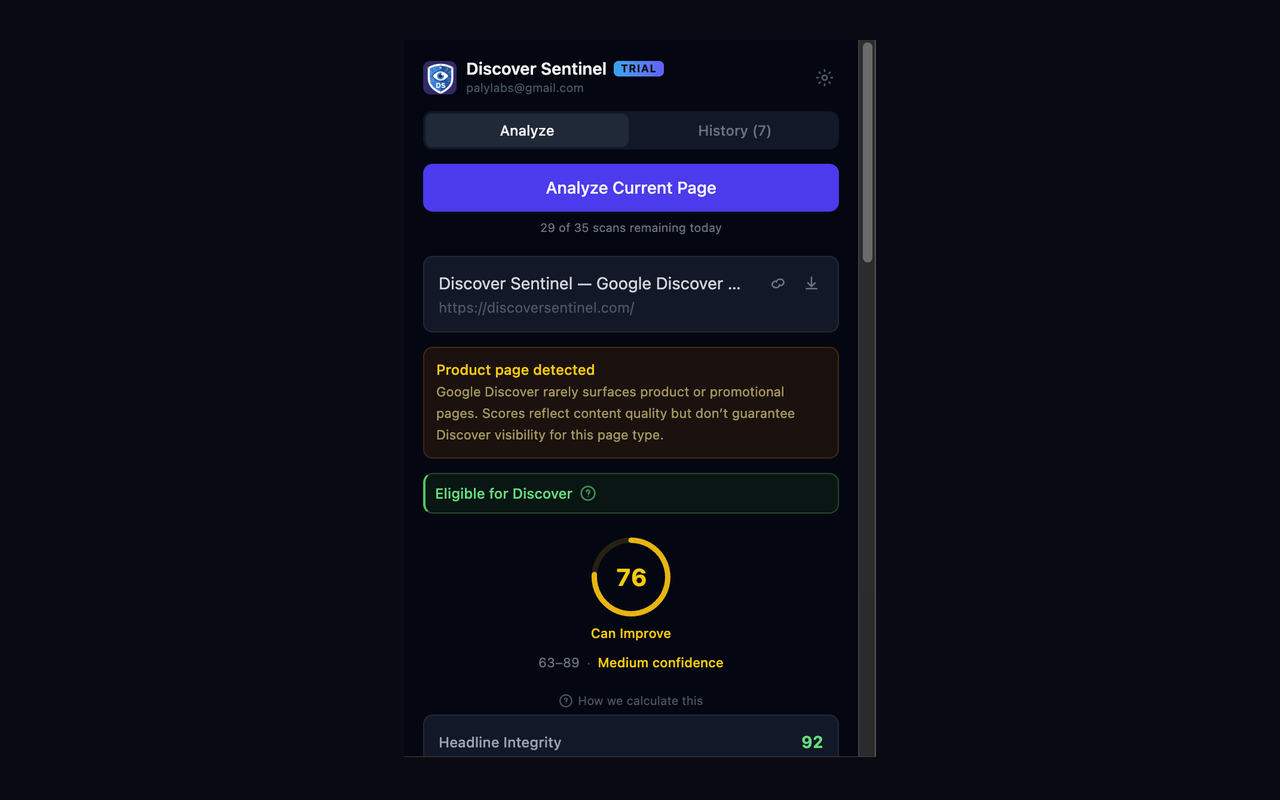Click the Discover Sentinel page title text
Screen dimensions: 1280x800
pos(590,284)
